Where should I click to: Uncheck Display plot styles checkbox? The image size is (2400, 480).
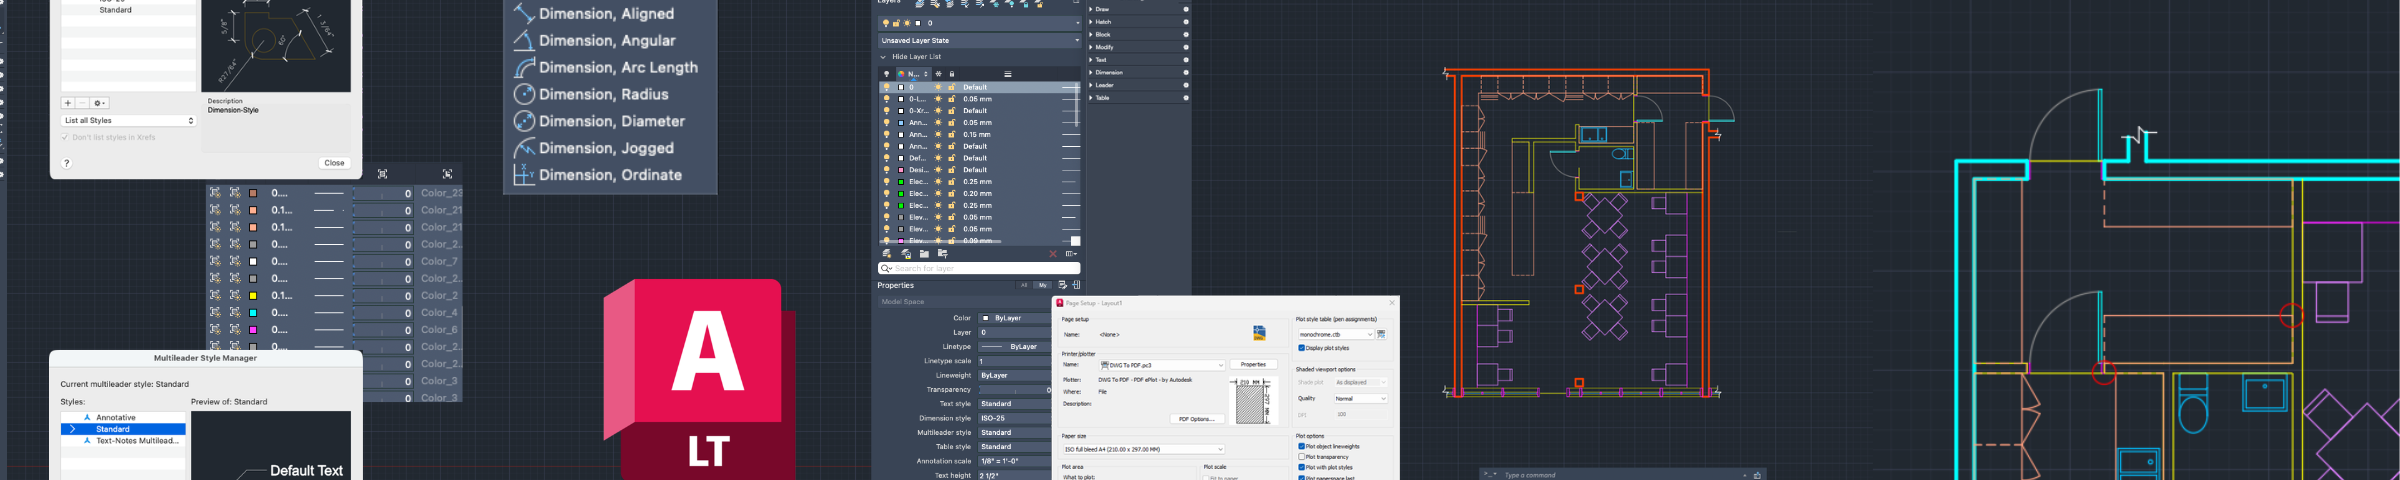[1301, 348]
